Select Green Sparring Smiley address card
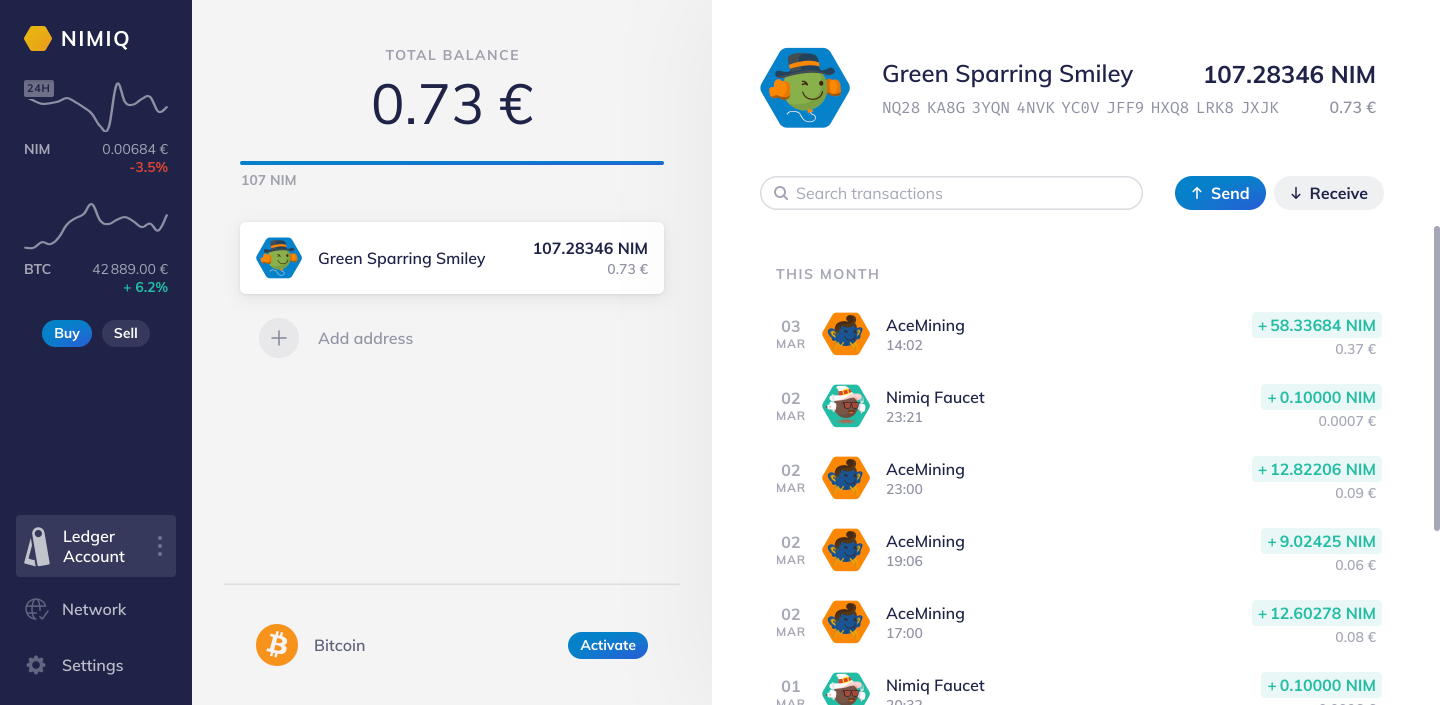This screenshot has height=705, width=1440. [452, 258]
